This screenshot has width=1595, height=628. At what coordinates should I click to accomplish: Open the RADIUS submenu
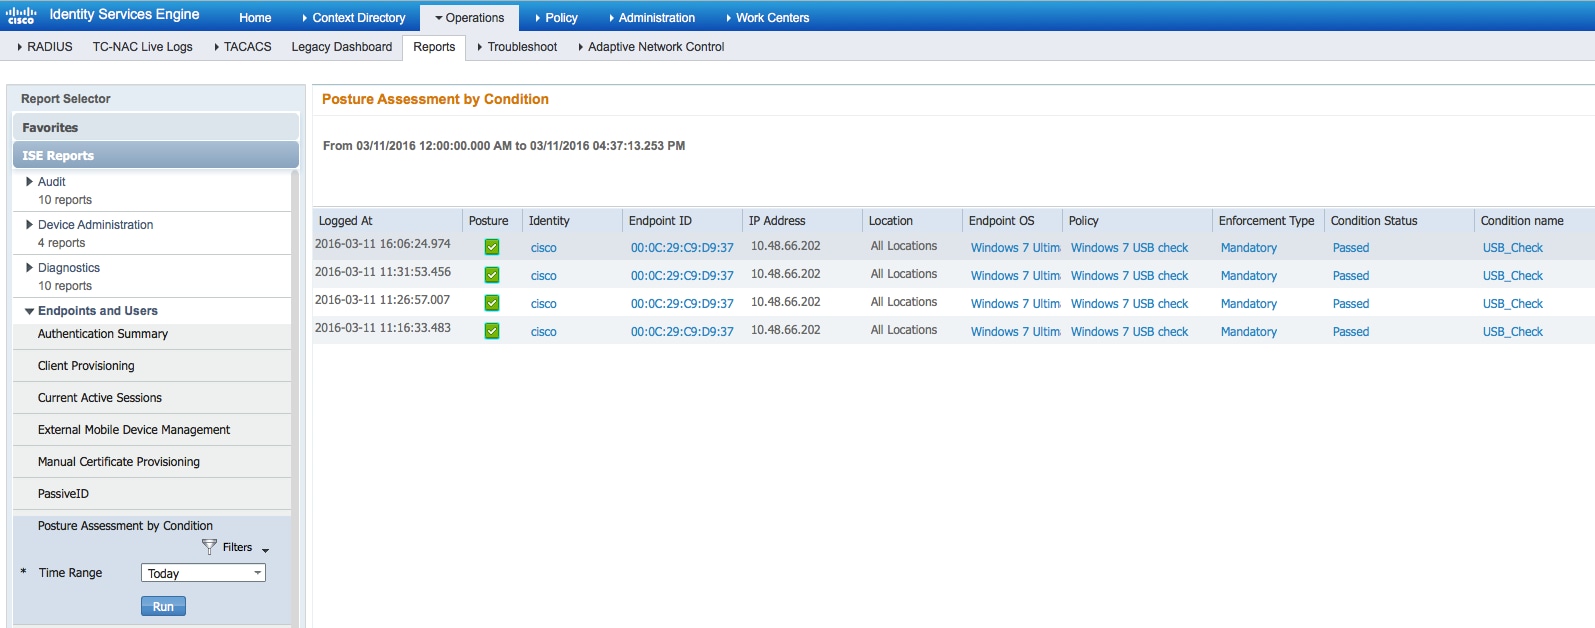[x=45, y=46]
